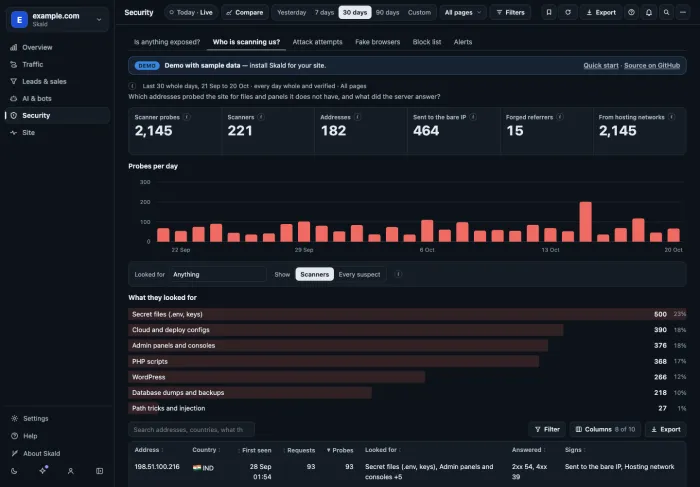Screen dimensions: 700x487
Task: Sort table by Address column
Action: click(149, 450)
